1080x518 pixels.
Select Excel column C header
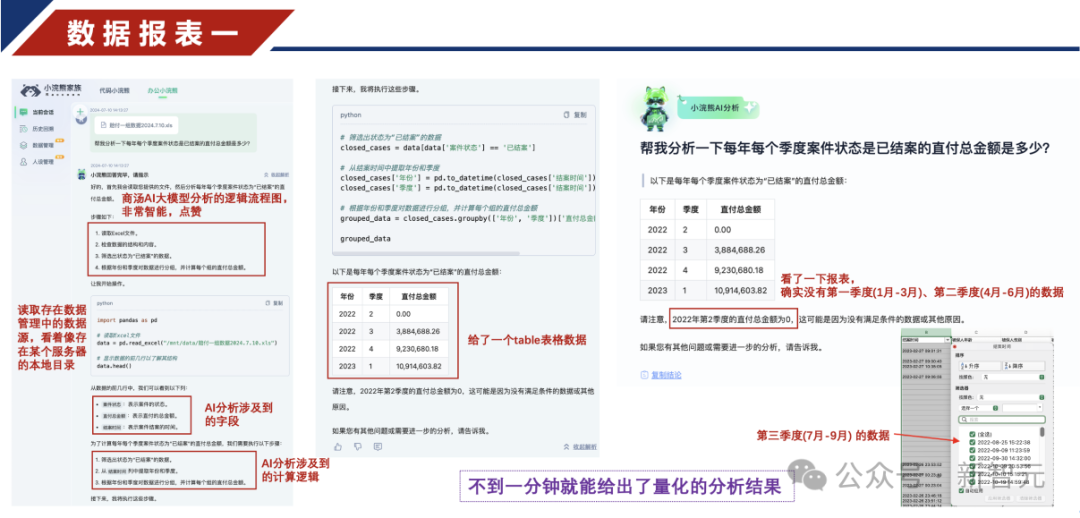[976, 332]
